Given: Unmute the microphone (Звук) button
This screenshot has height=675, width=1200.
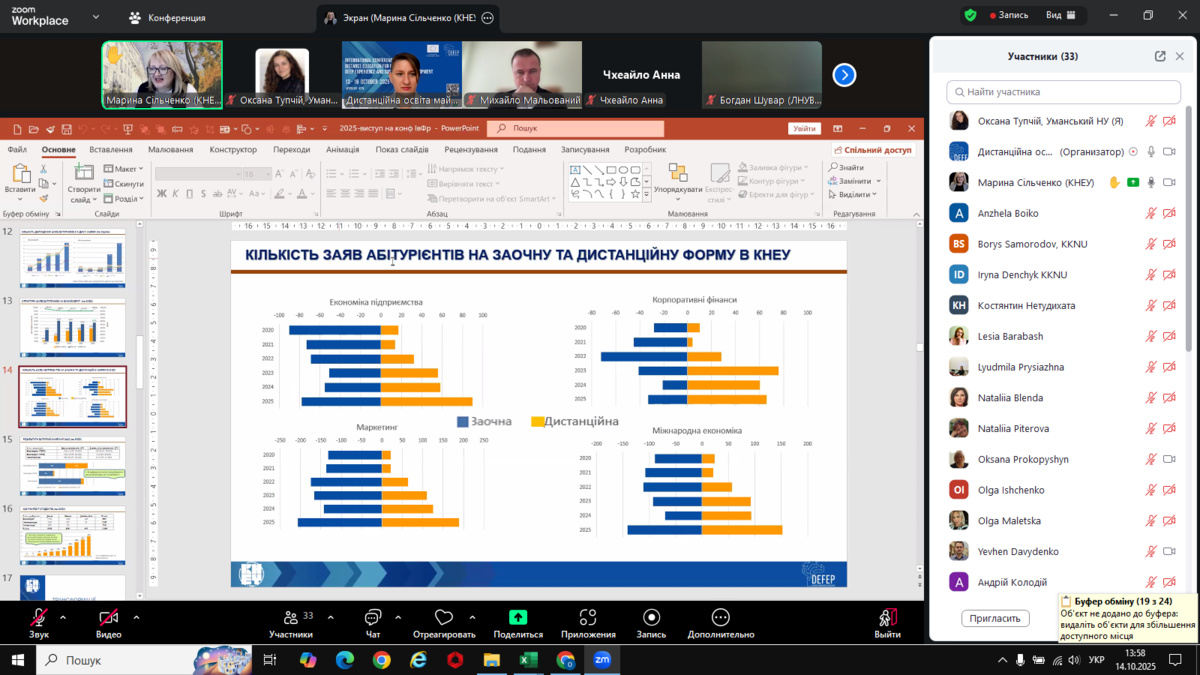Looking at the screenshot, I should pyautogui.click(x=39, y=618).
